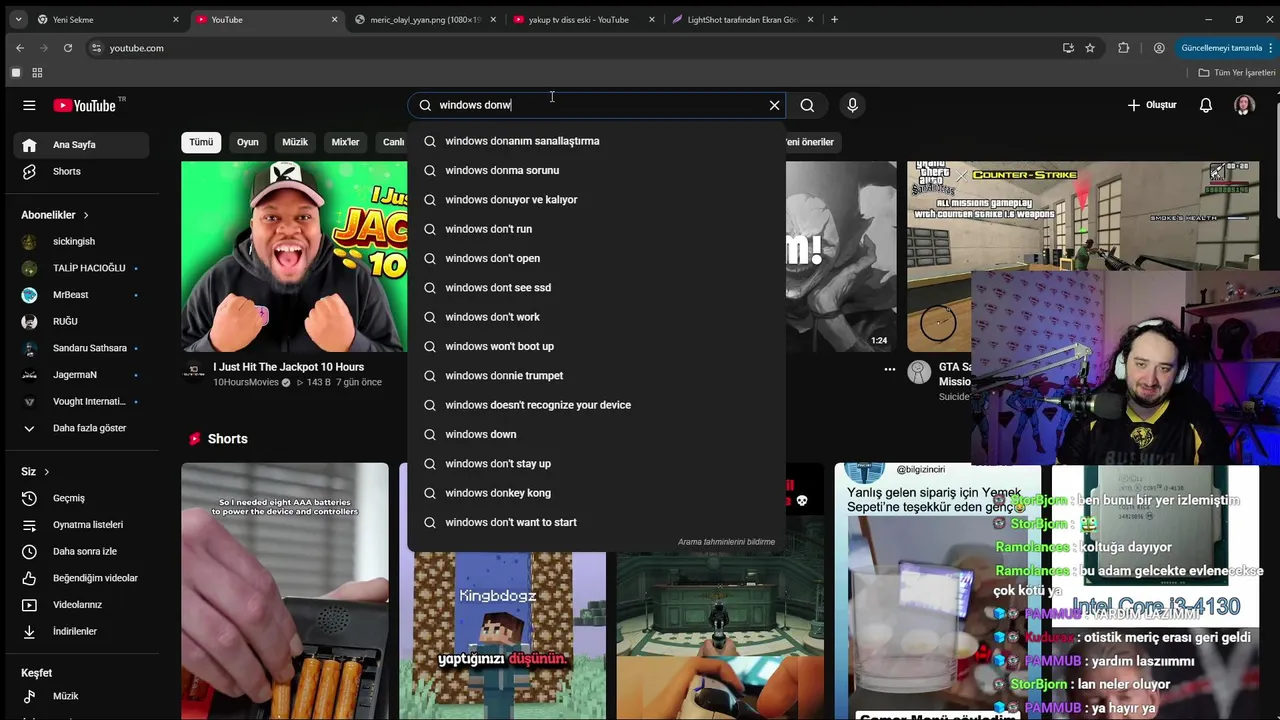Open Müzik under Keşfet

point(82,696)
